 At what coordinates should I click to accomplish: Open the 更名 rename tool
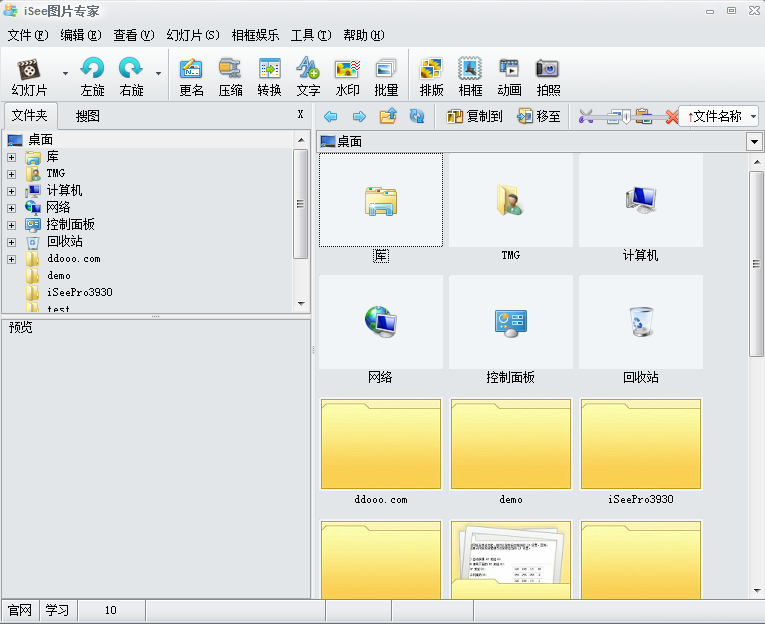pos(191,76)
